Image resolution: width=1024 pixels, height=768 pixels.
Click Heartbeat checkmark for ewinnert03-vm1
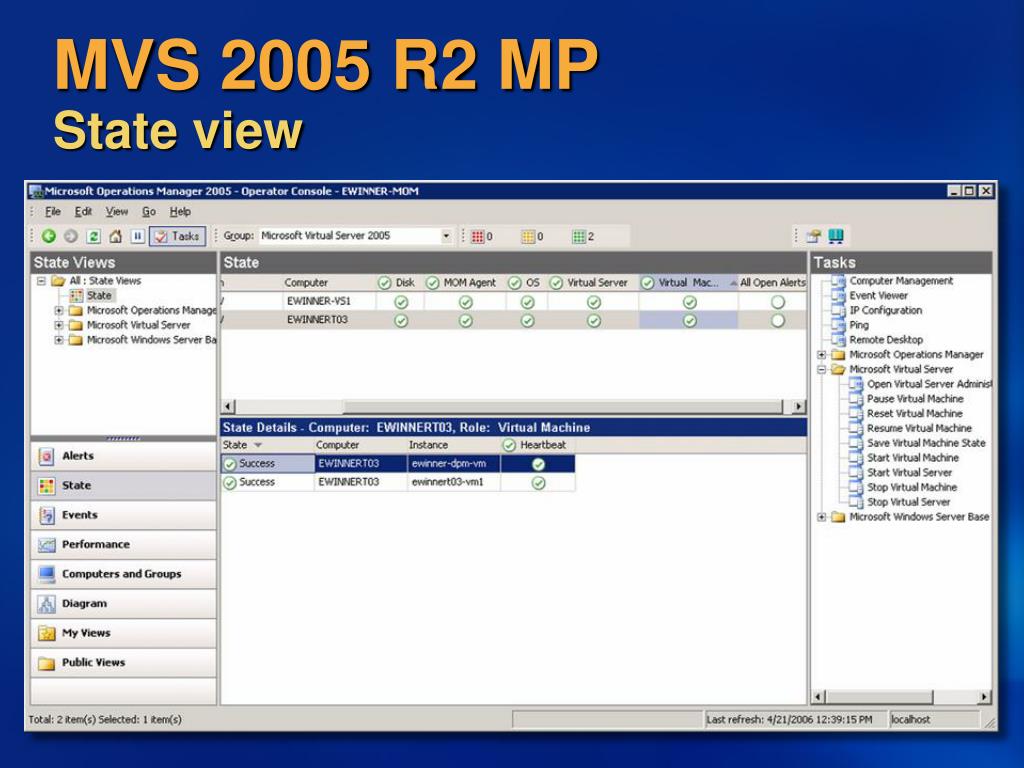pos(538,483)
